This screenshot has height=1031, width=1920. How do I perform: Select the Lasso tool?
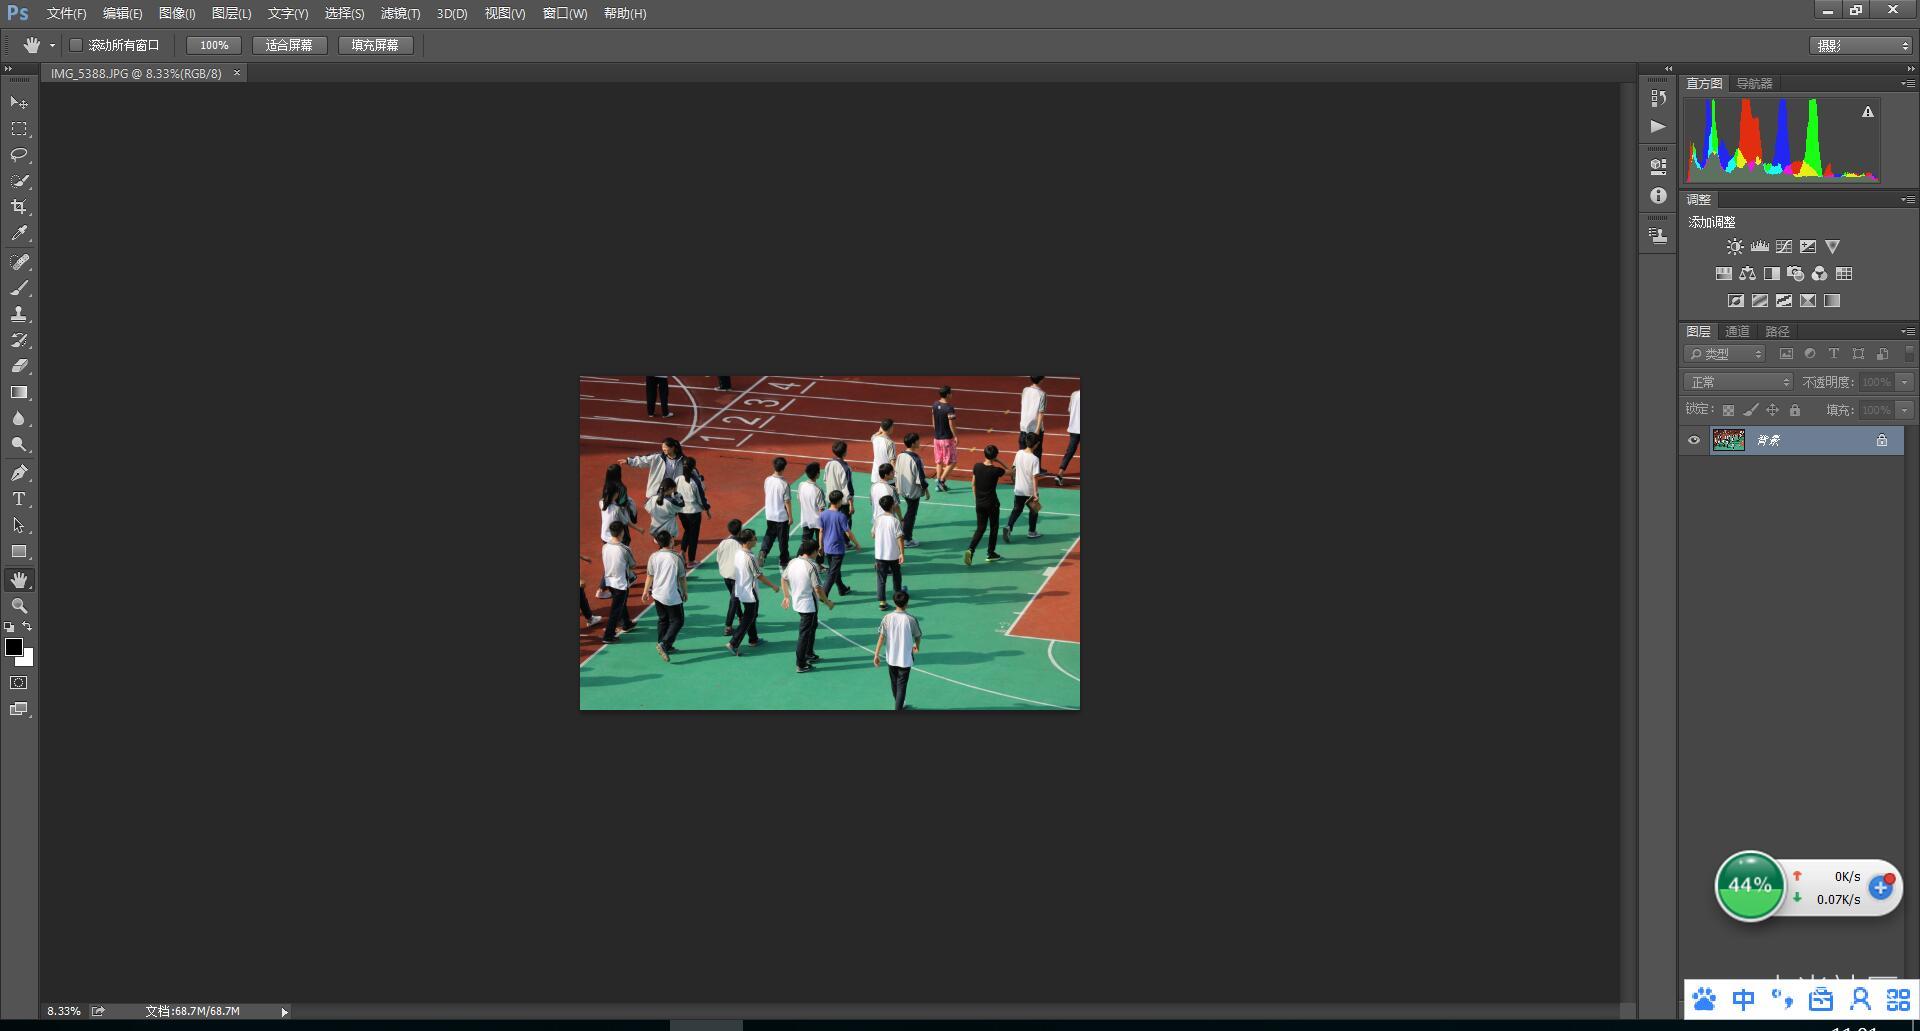[x=19, y=155]
